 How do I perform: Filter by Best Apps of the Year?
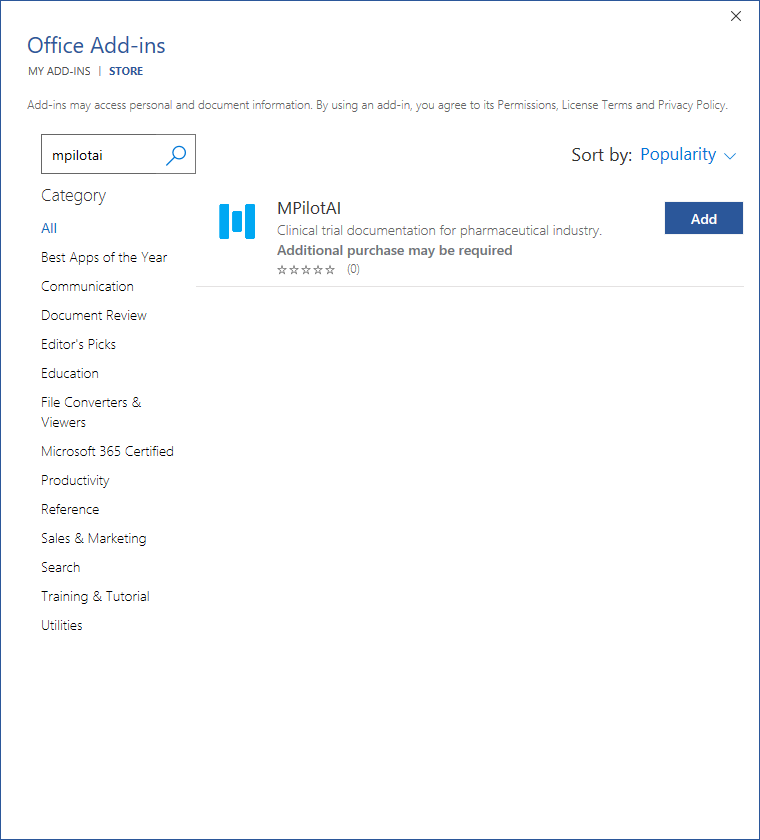coord(104,257)
